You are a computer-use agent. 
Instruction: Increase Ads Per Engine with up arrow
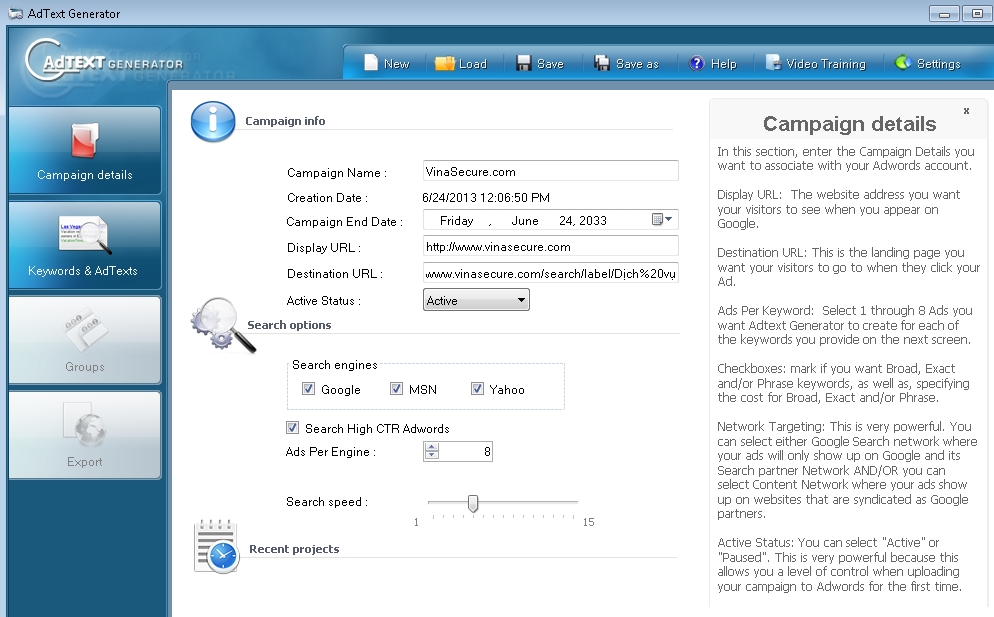[432, 447]
